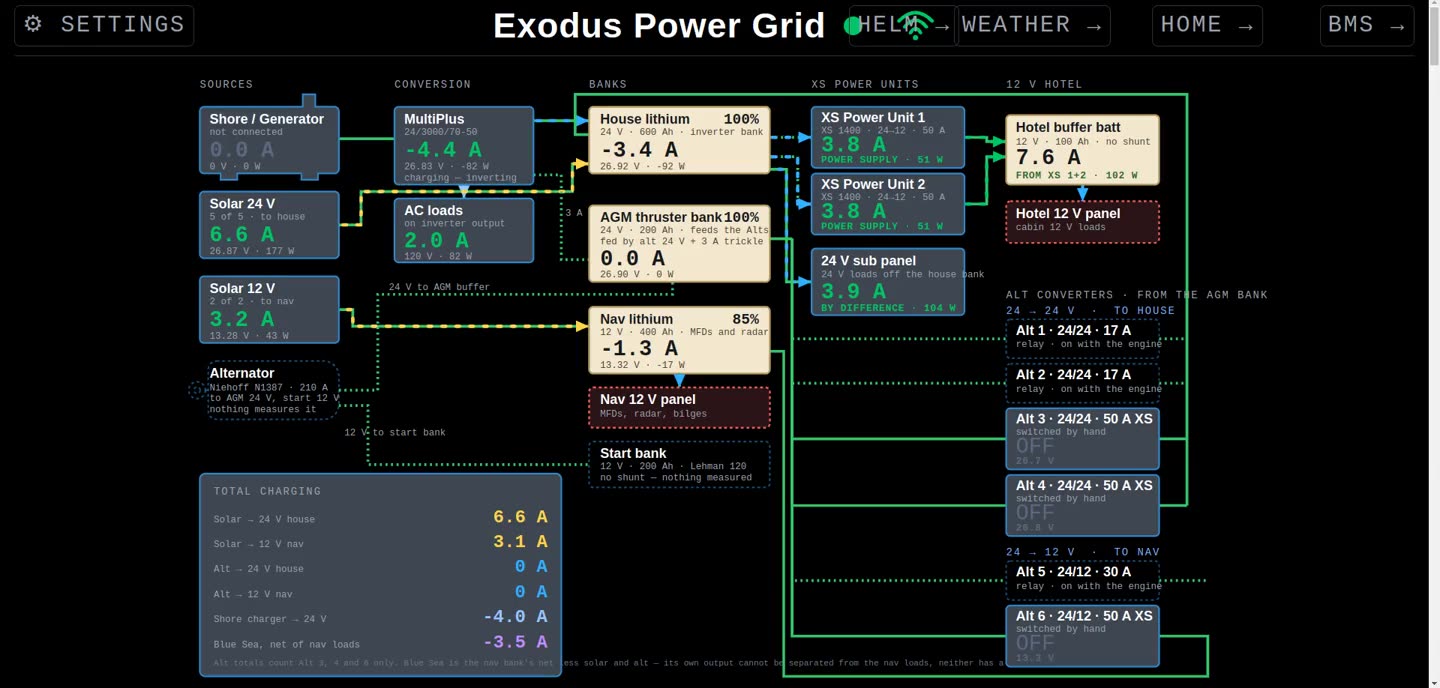Click the Exodus Power Grid title

(x=659, y=26)
